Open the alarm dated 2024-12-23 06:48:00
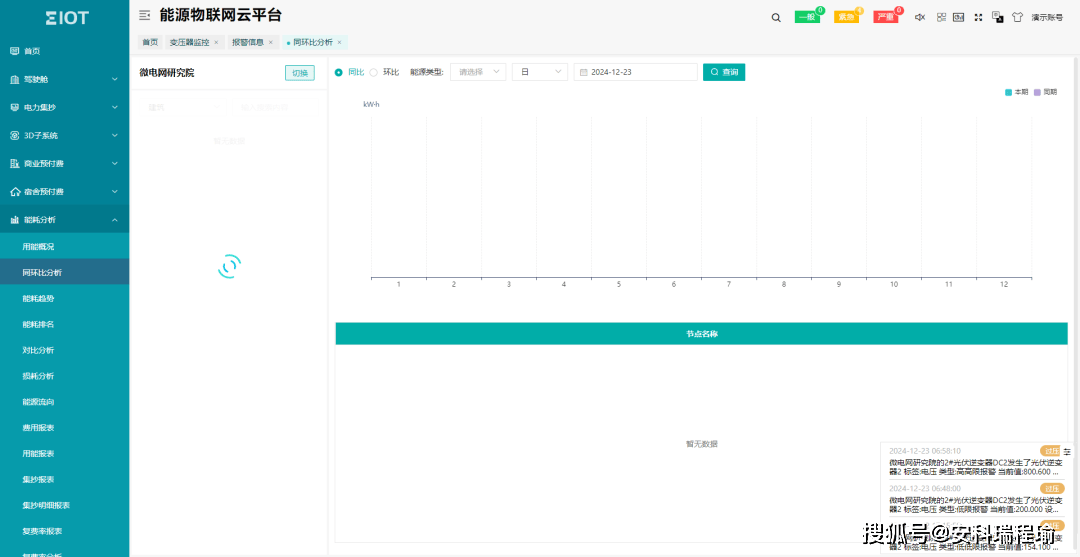This screenshot has width=1080, height=557. point(977,498)
